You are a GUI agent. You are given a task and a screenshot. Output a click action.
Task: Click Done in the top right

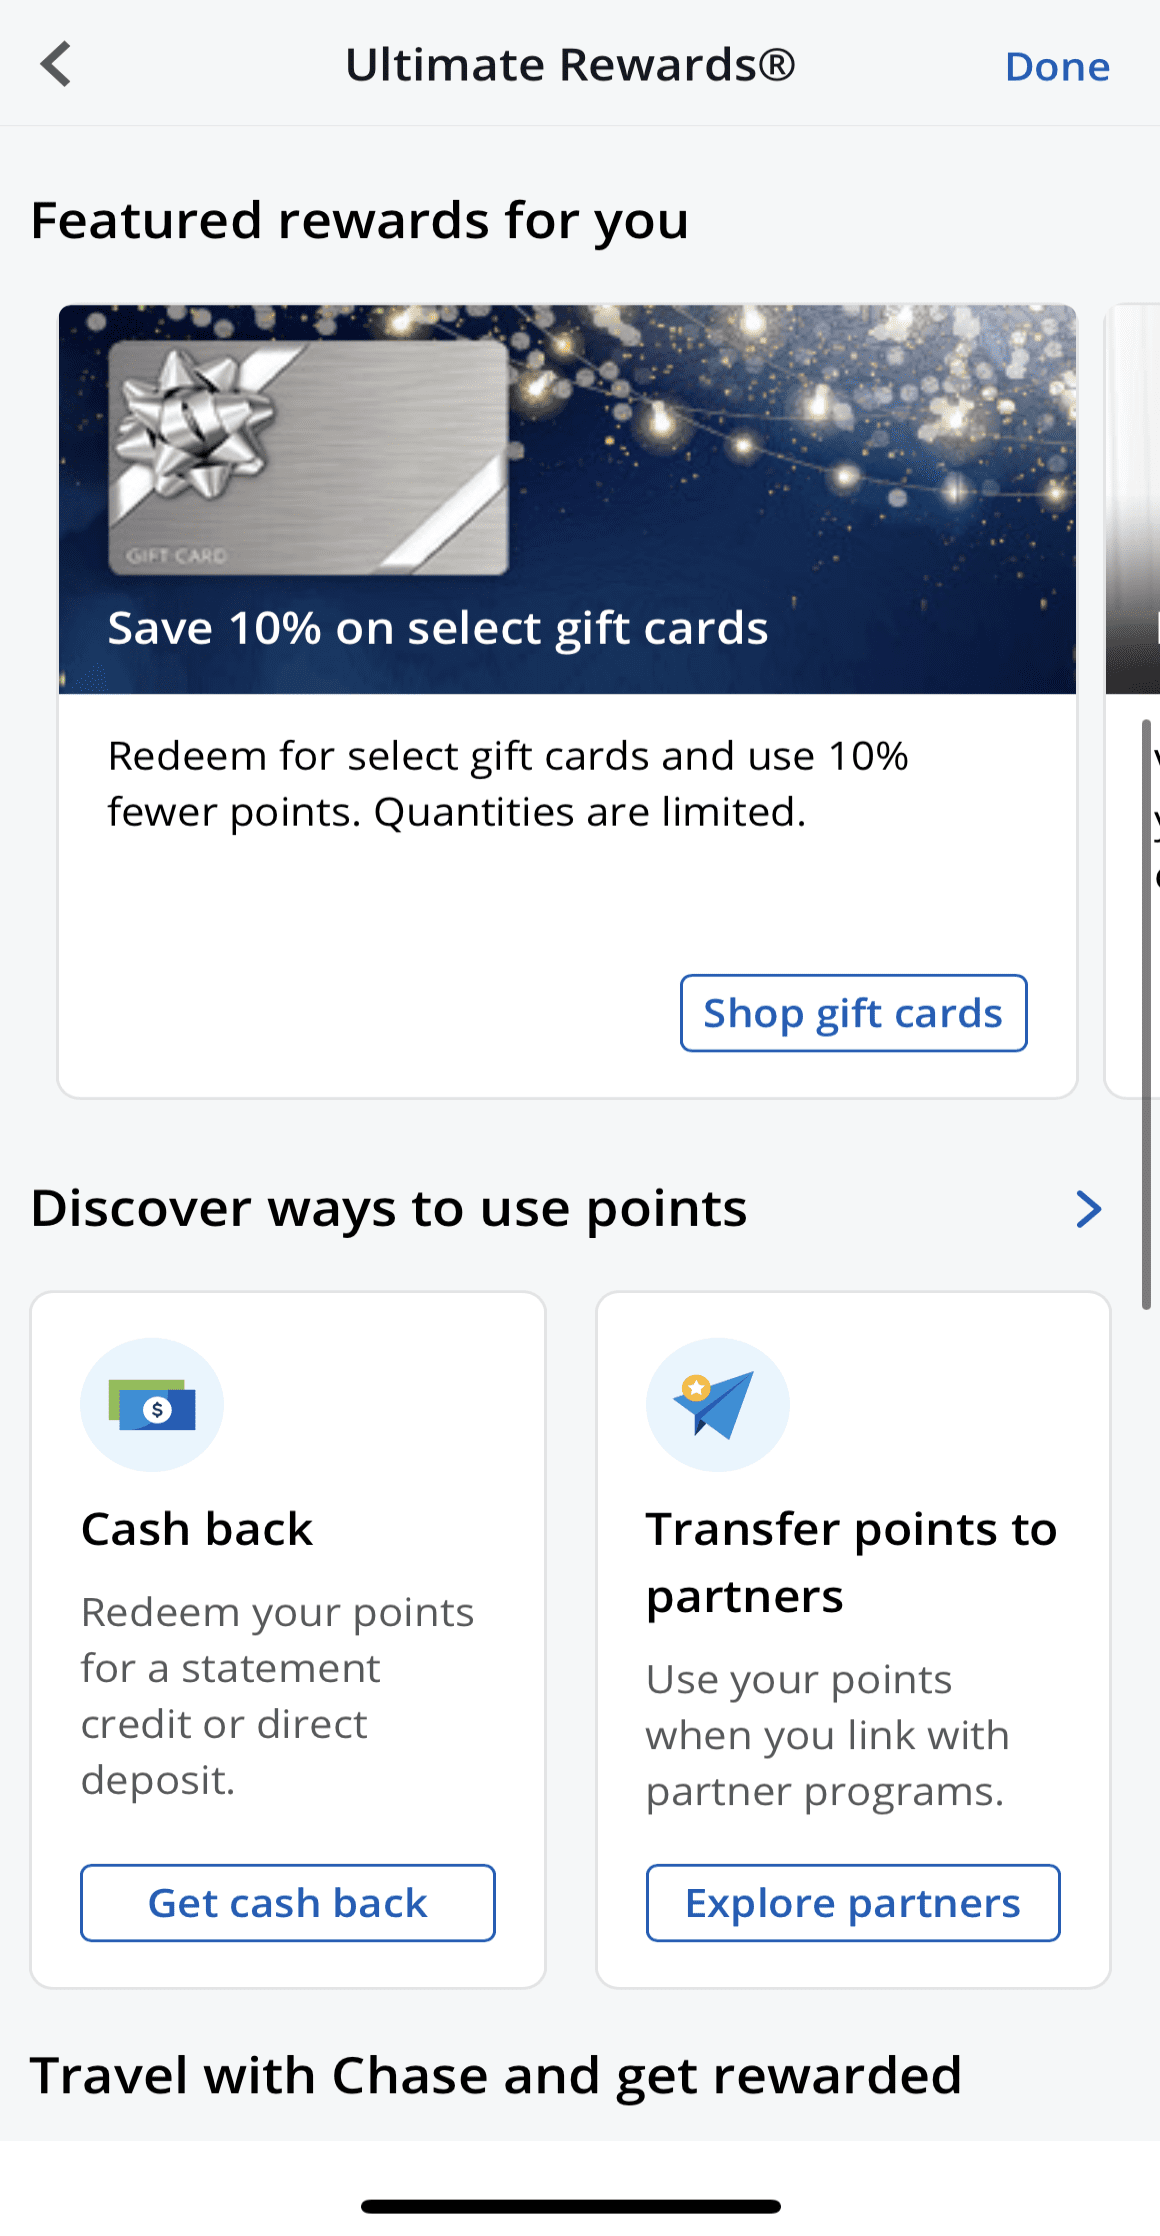pyautogui.click(x=1057, y=66)
